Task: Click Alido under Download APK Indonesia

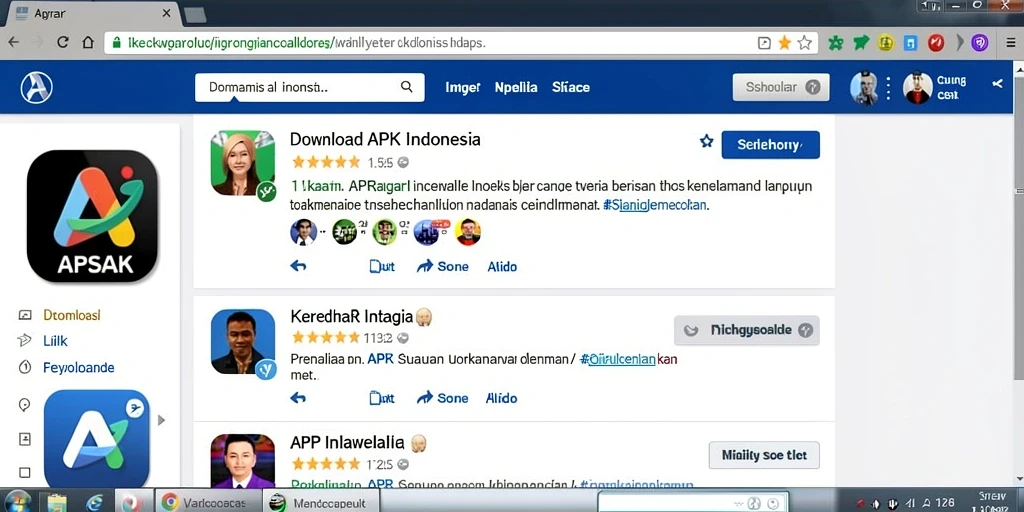Action: point(502,266)
